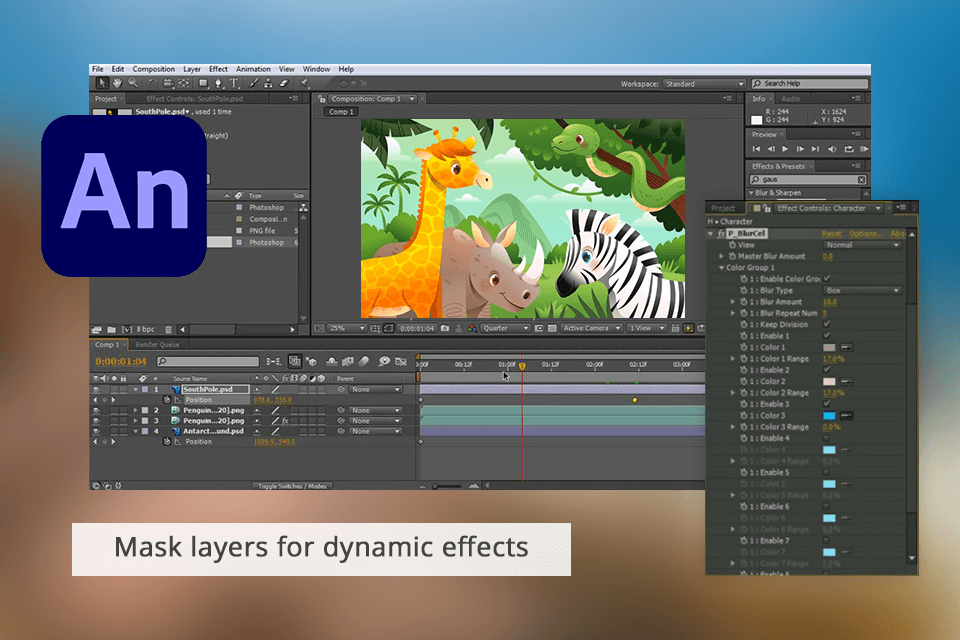Open the Effect menu

tap(218, 69)
